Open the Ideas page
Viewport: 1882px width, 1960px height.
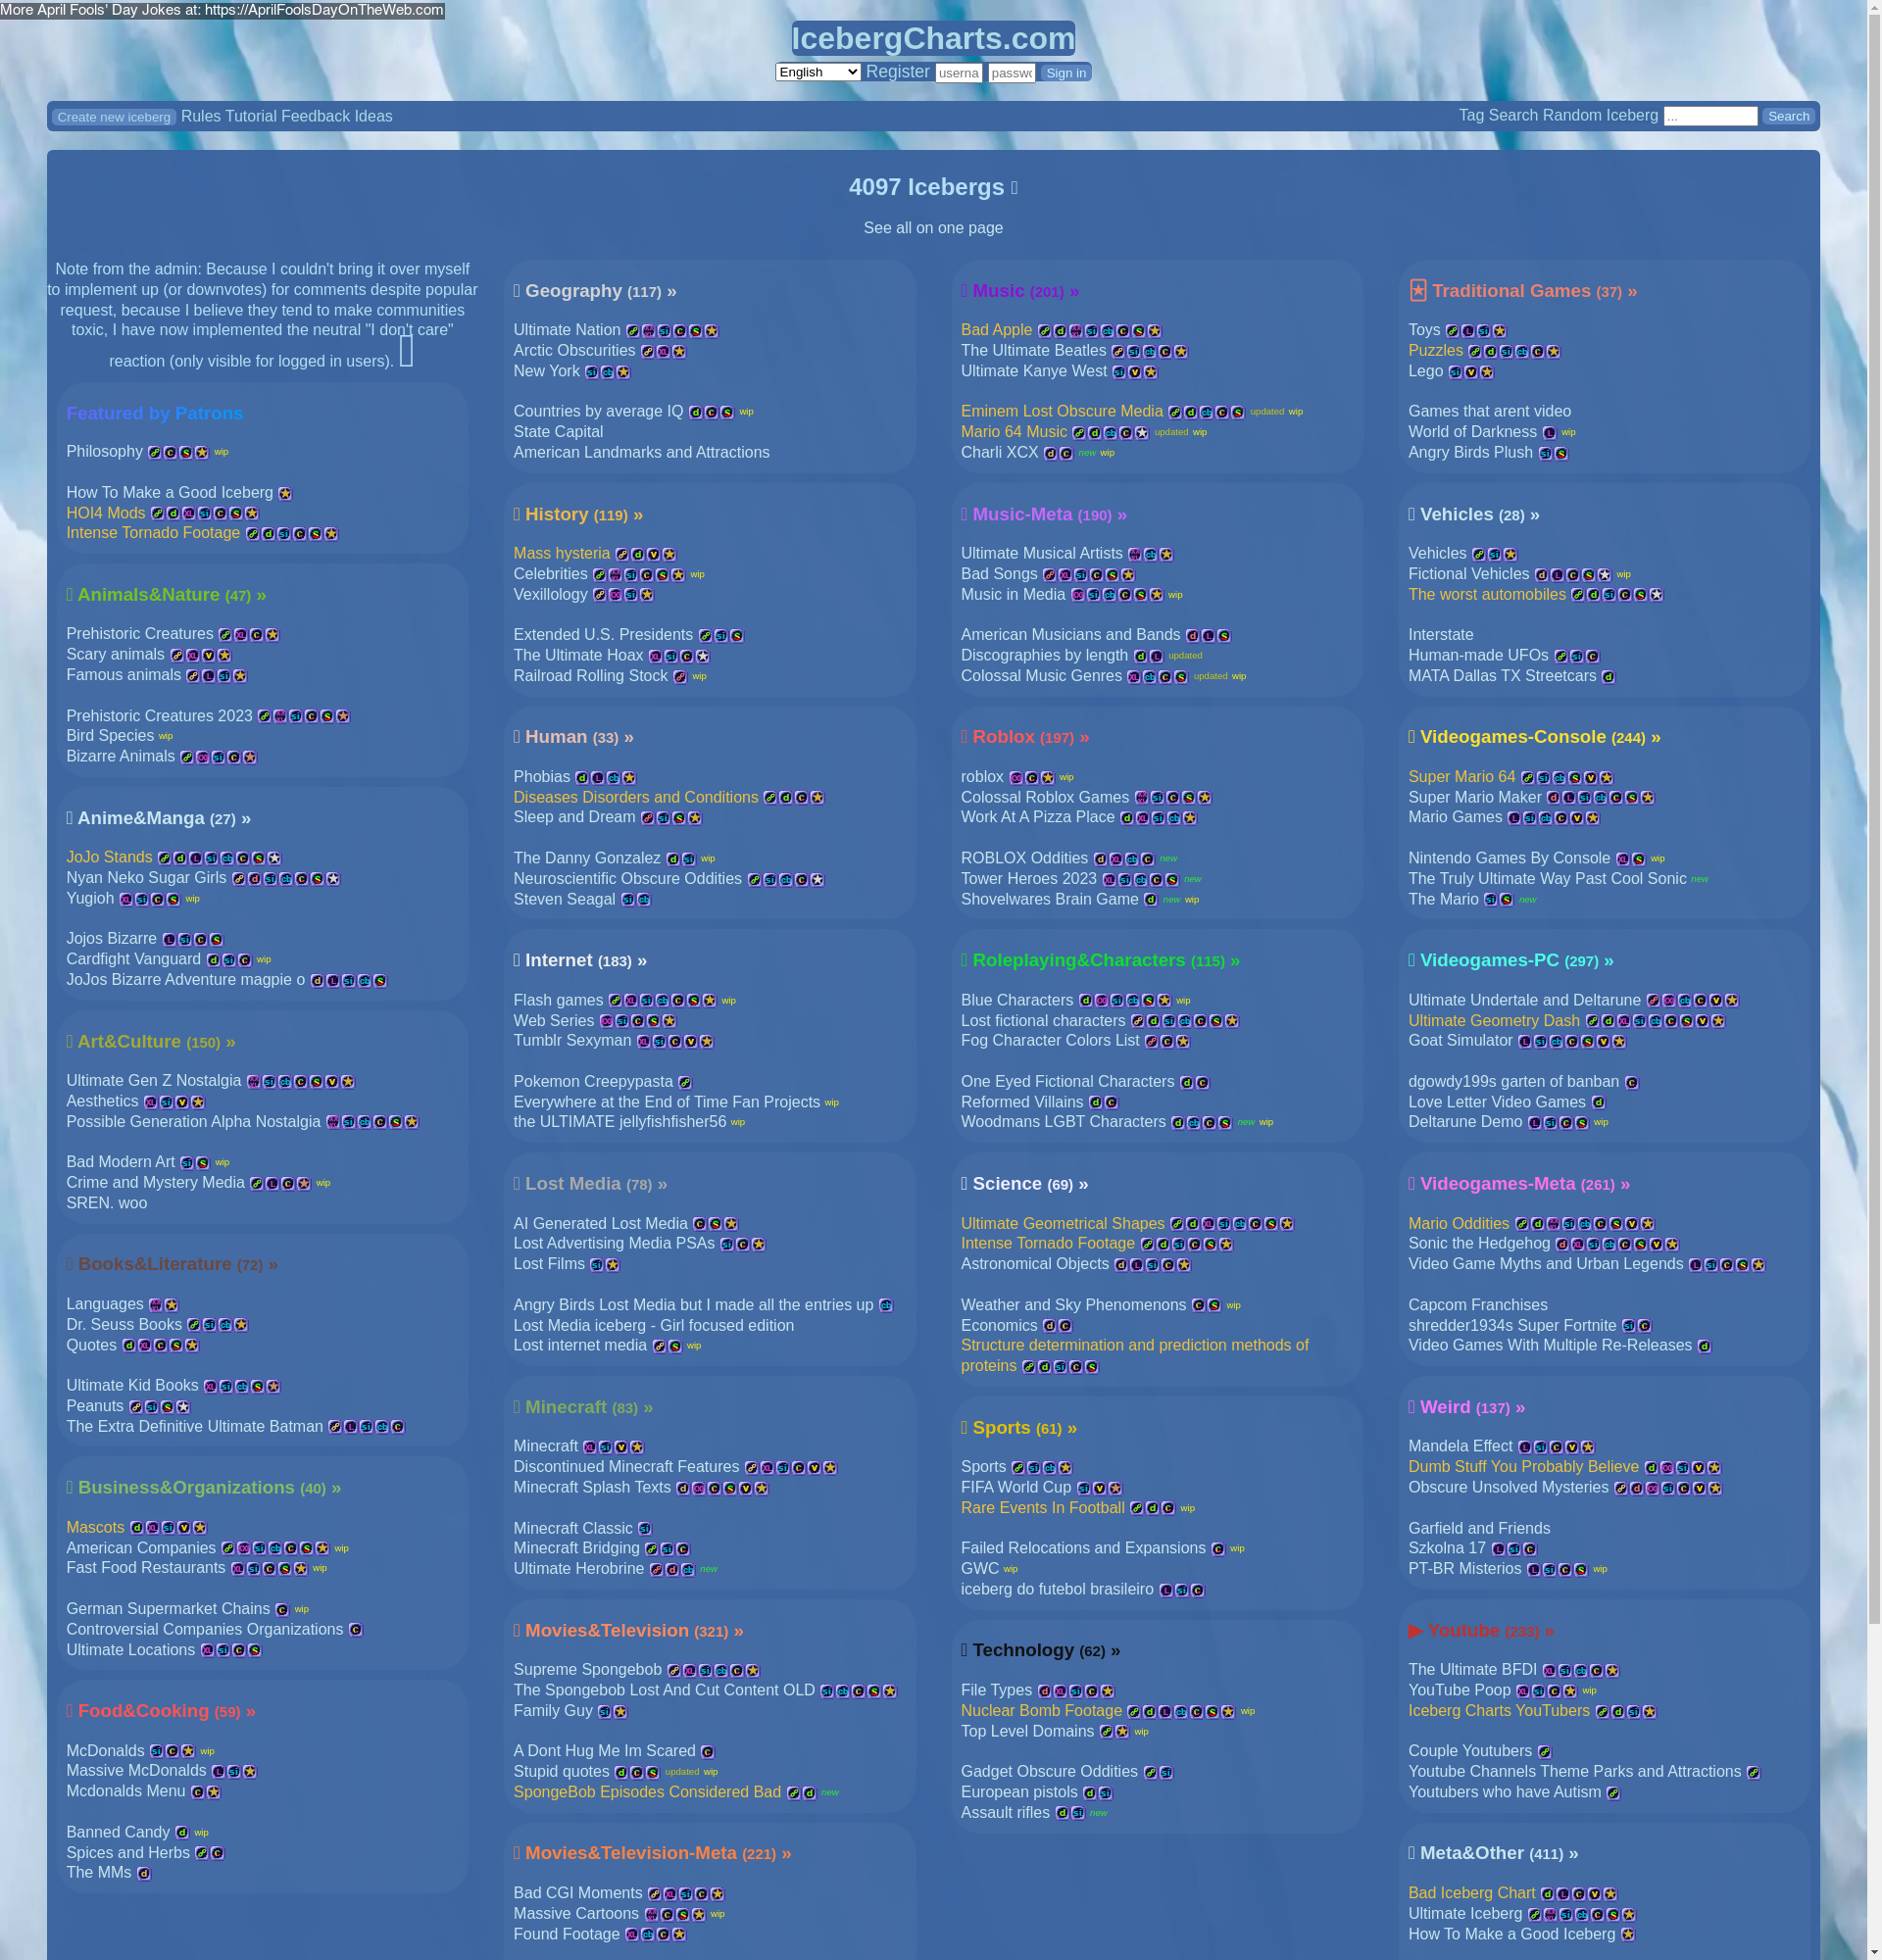[373, 116]
